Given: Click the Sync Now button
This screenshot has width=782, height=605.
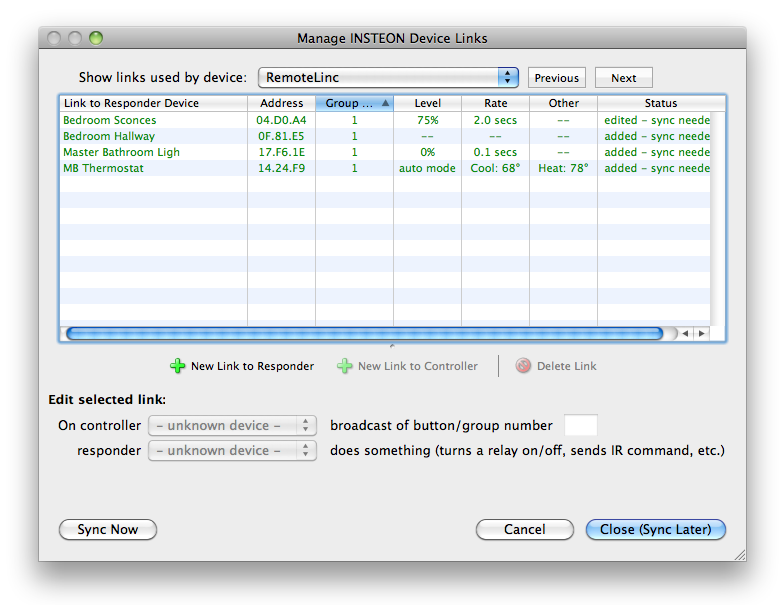Looking at the screenshot, I should [108, 529].
